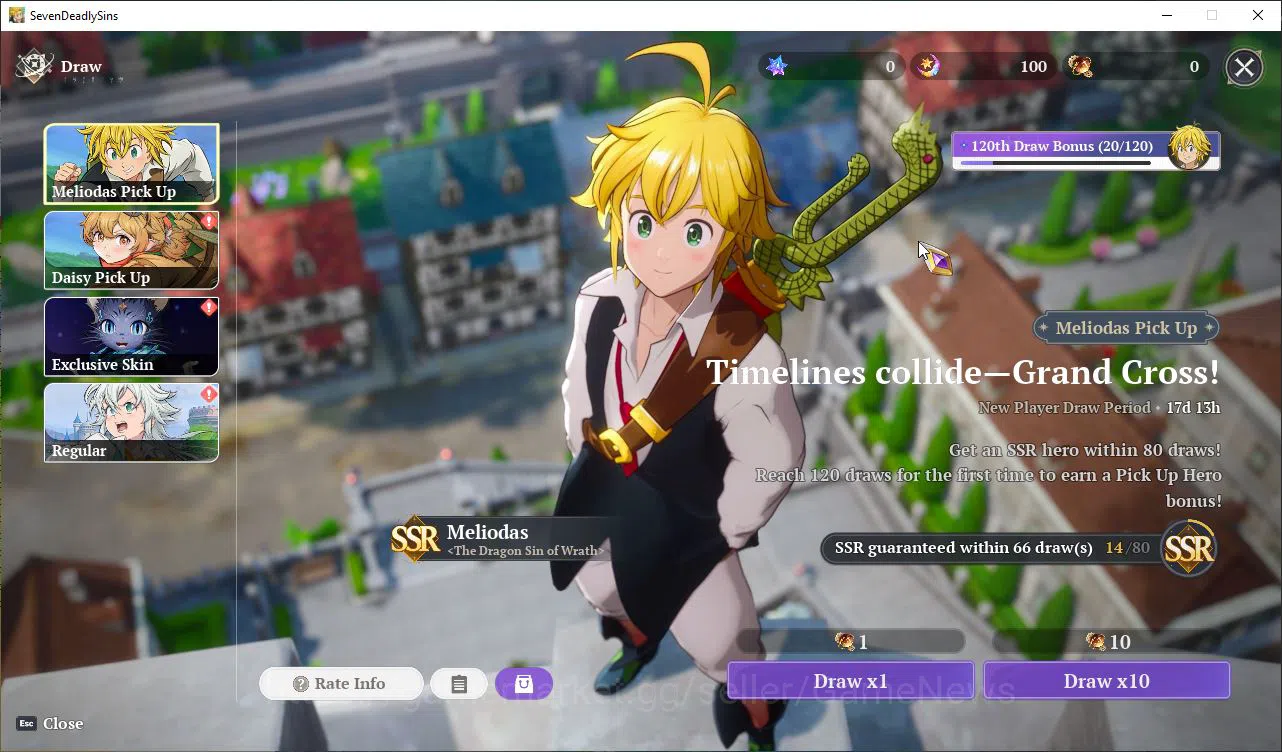Click the red alert badge on Exclusive Skin
The height and width of the screenshot is (752, 1282).
pyautogui.click(x=208, y=307)
